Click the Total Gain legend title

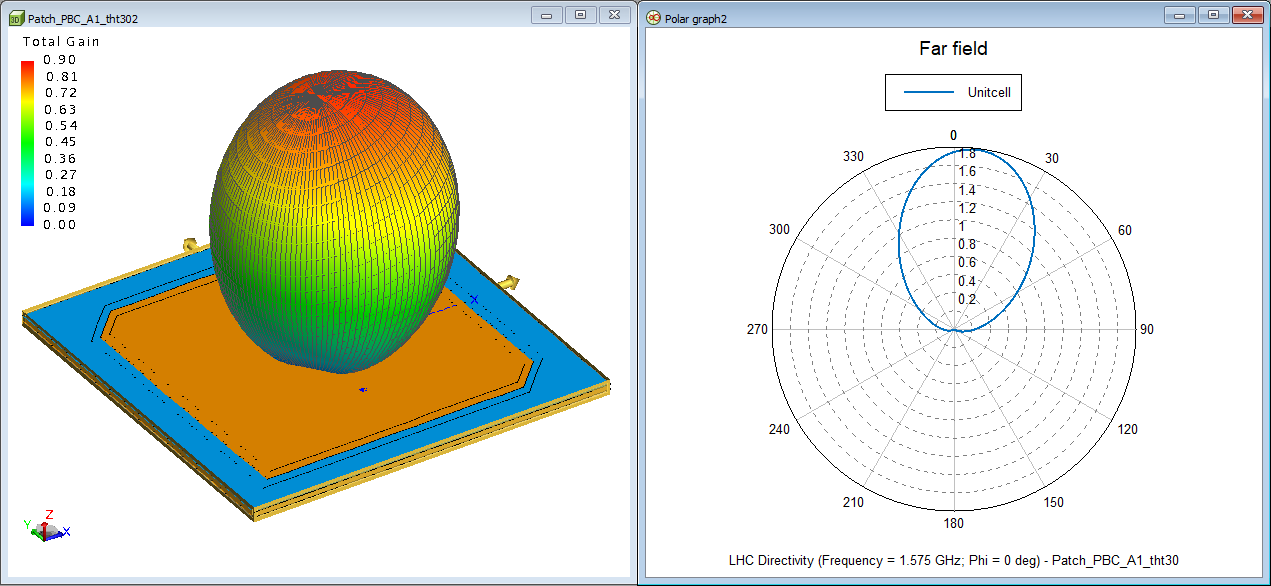pyautogui.click(x=61, y=42)
